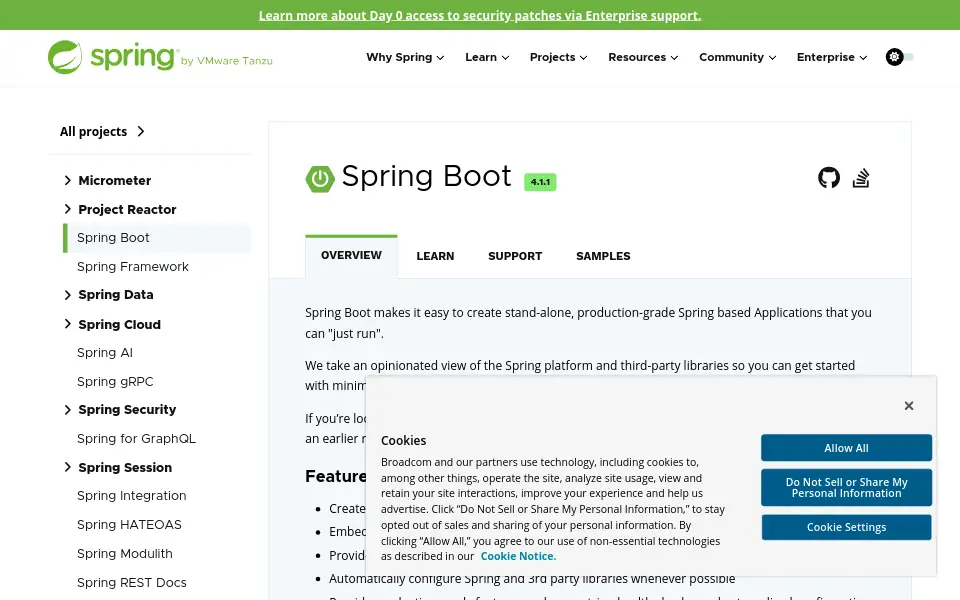Viewport: 960px width, 600px height.
Task: Click the Spring Boot page heading
Action: pos(426,176)
